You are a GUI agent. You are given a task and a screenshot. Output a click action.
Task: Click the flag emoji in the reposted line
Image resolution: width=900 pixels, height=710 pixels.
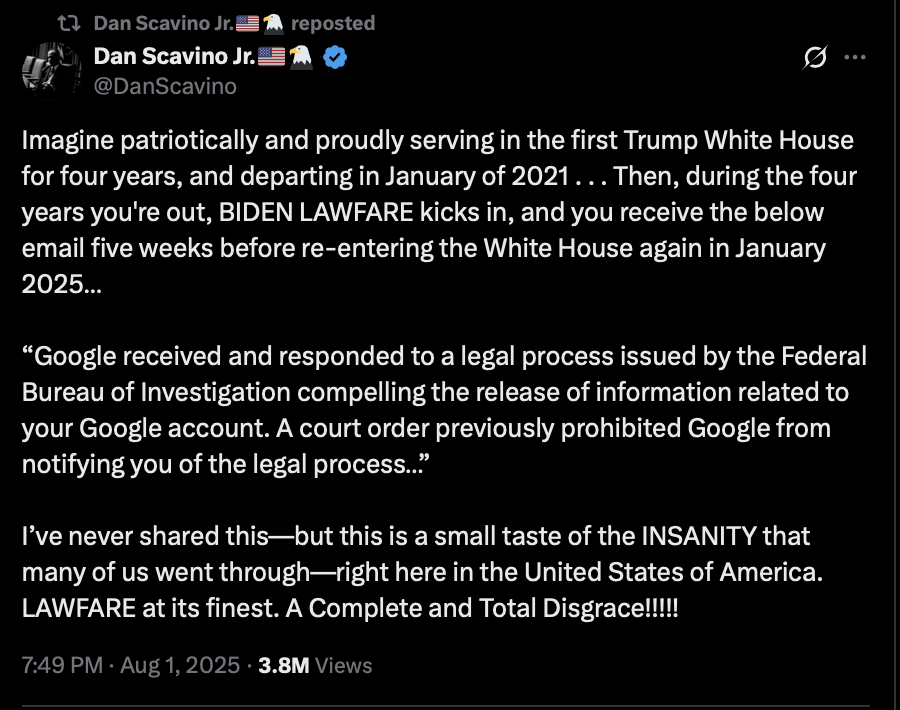pyautogui.click(x=244, y=22)
